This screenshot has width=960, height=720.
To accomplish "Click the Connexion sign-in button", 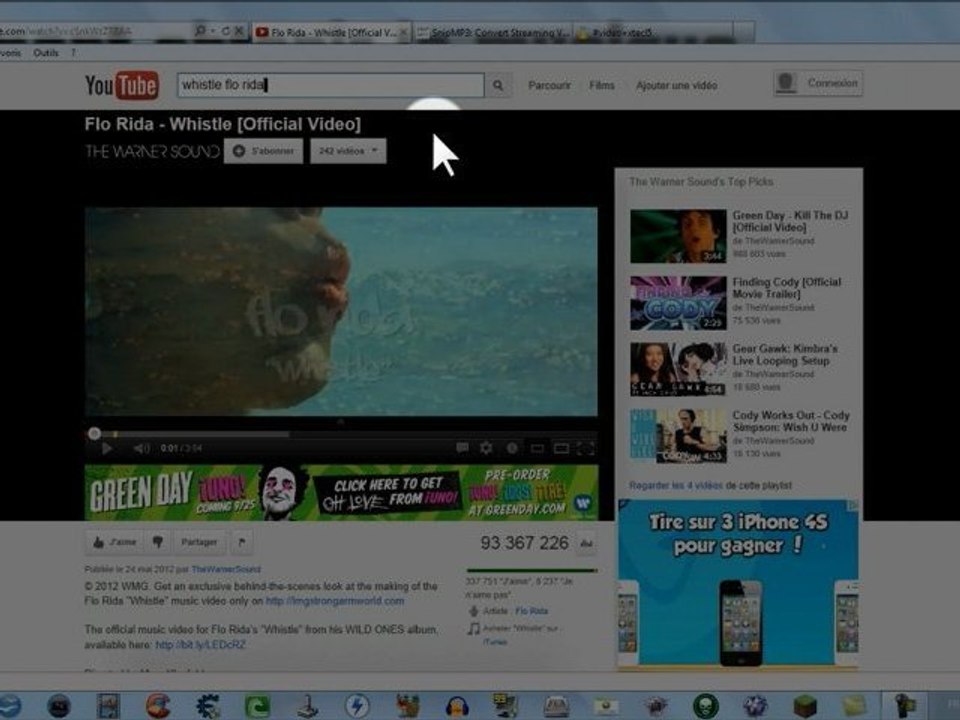I will 819,83.
